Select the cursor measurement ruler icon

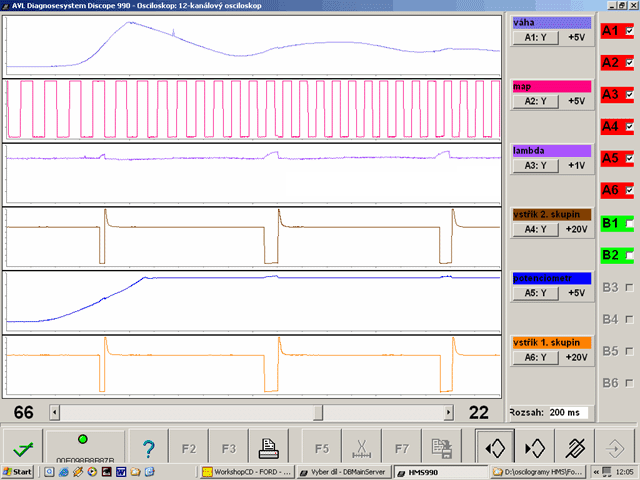(x=361, y=449)
